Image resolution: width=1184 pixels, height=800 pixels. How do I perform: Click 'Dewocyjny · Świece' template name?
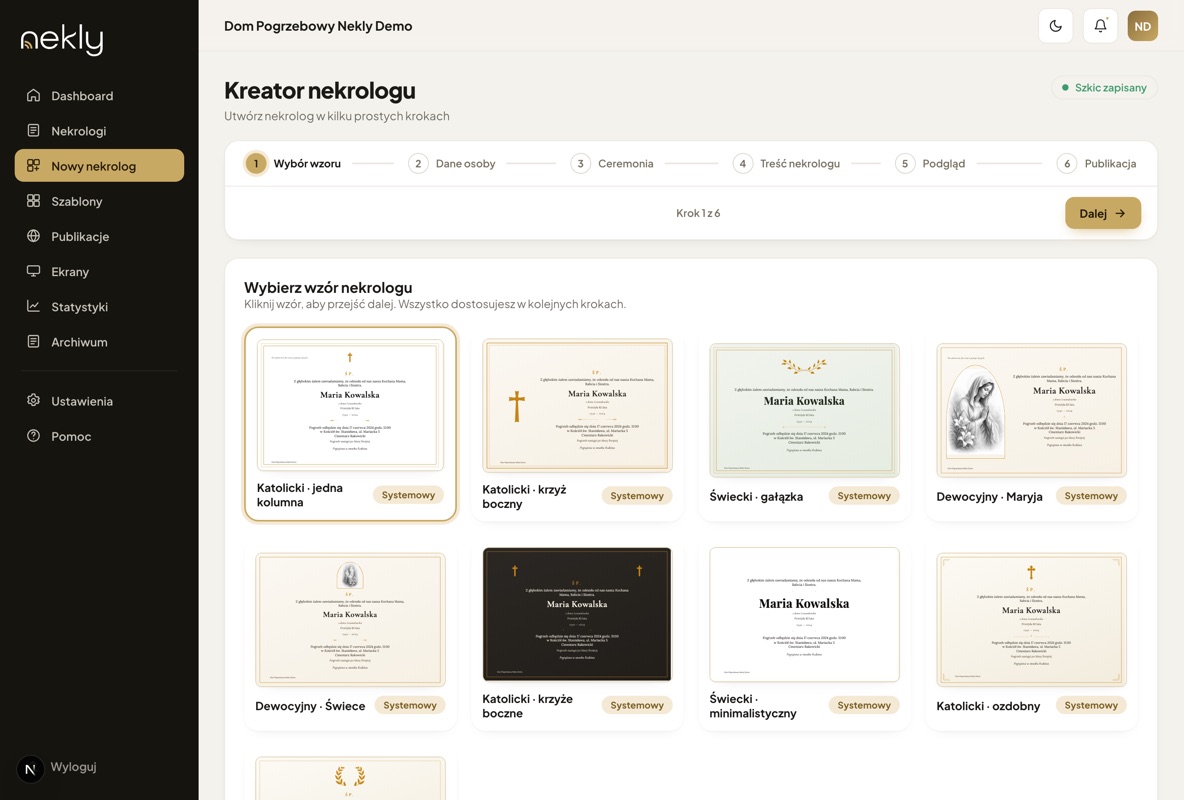point(310,706)
